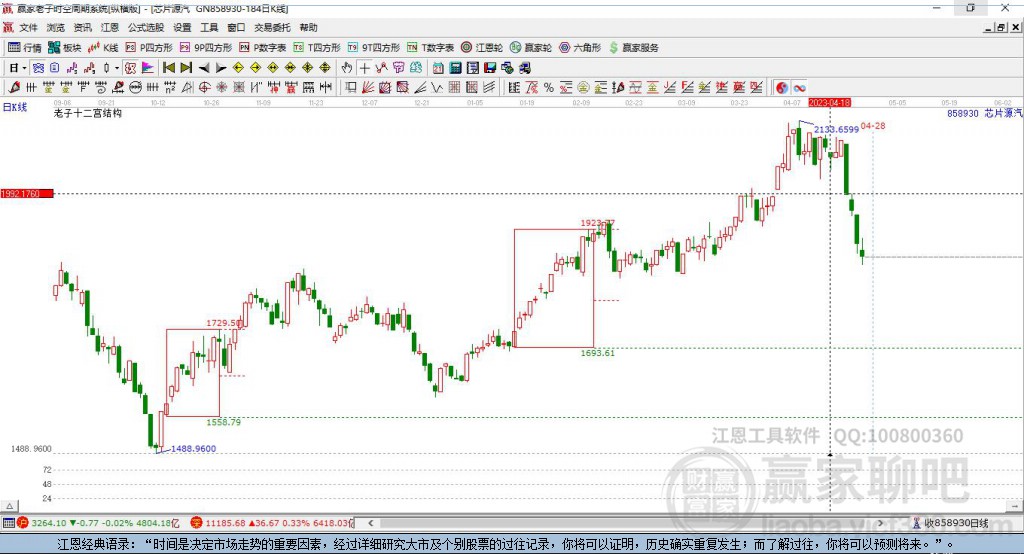The width and height of the screenshot is (1024, 554).
Task: Launch the 江恩轮 Gann wheel
Action: [482, 48]
